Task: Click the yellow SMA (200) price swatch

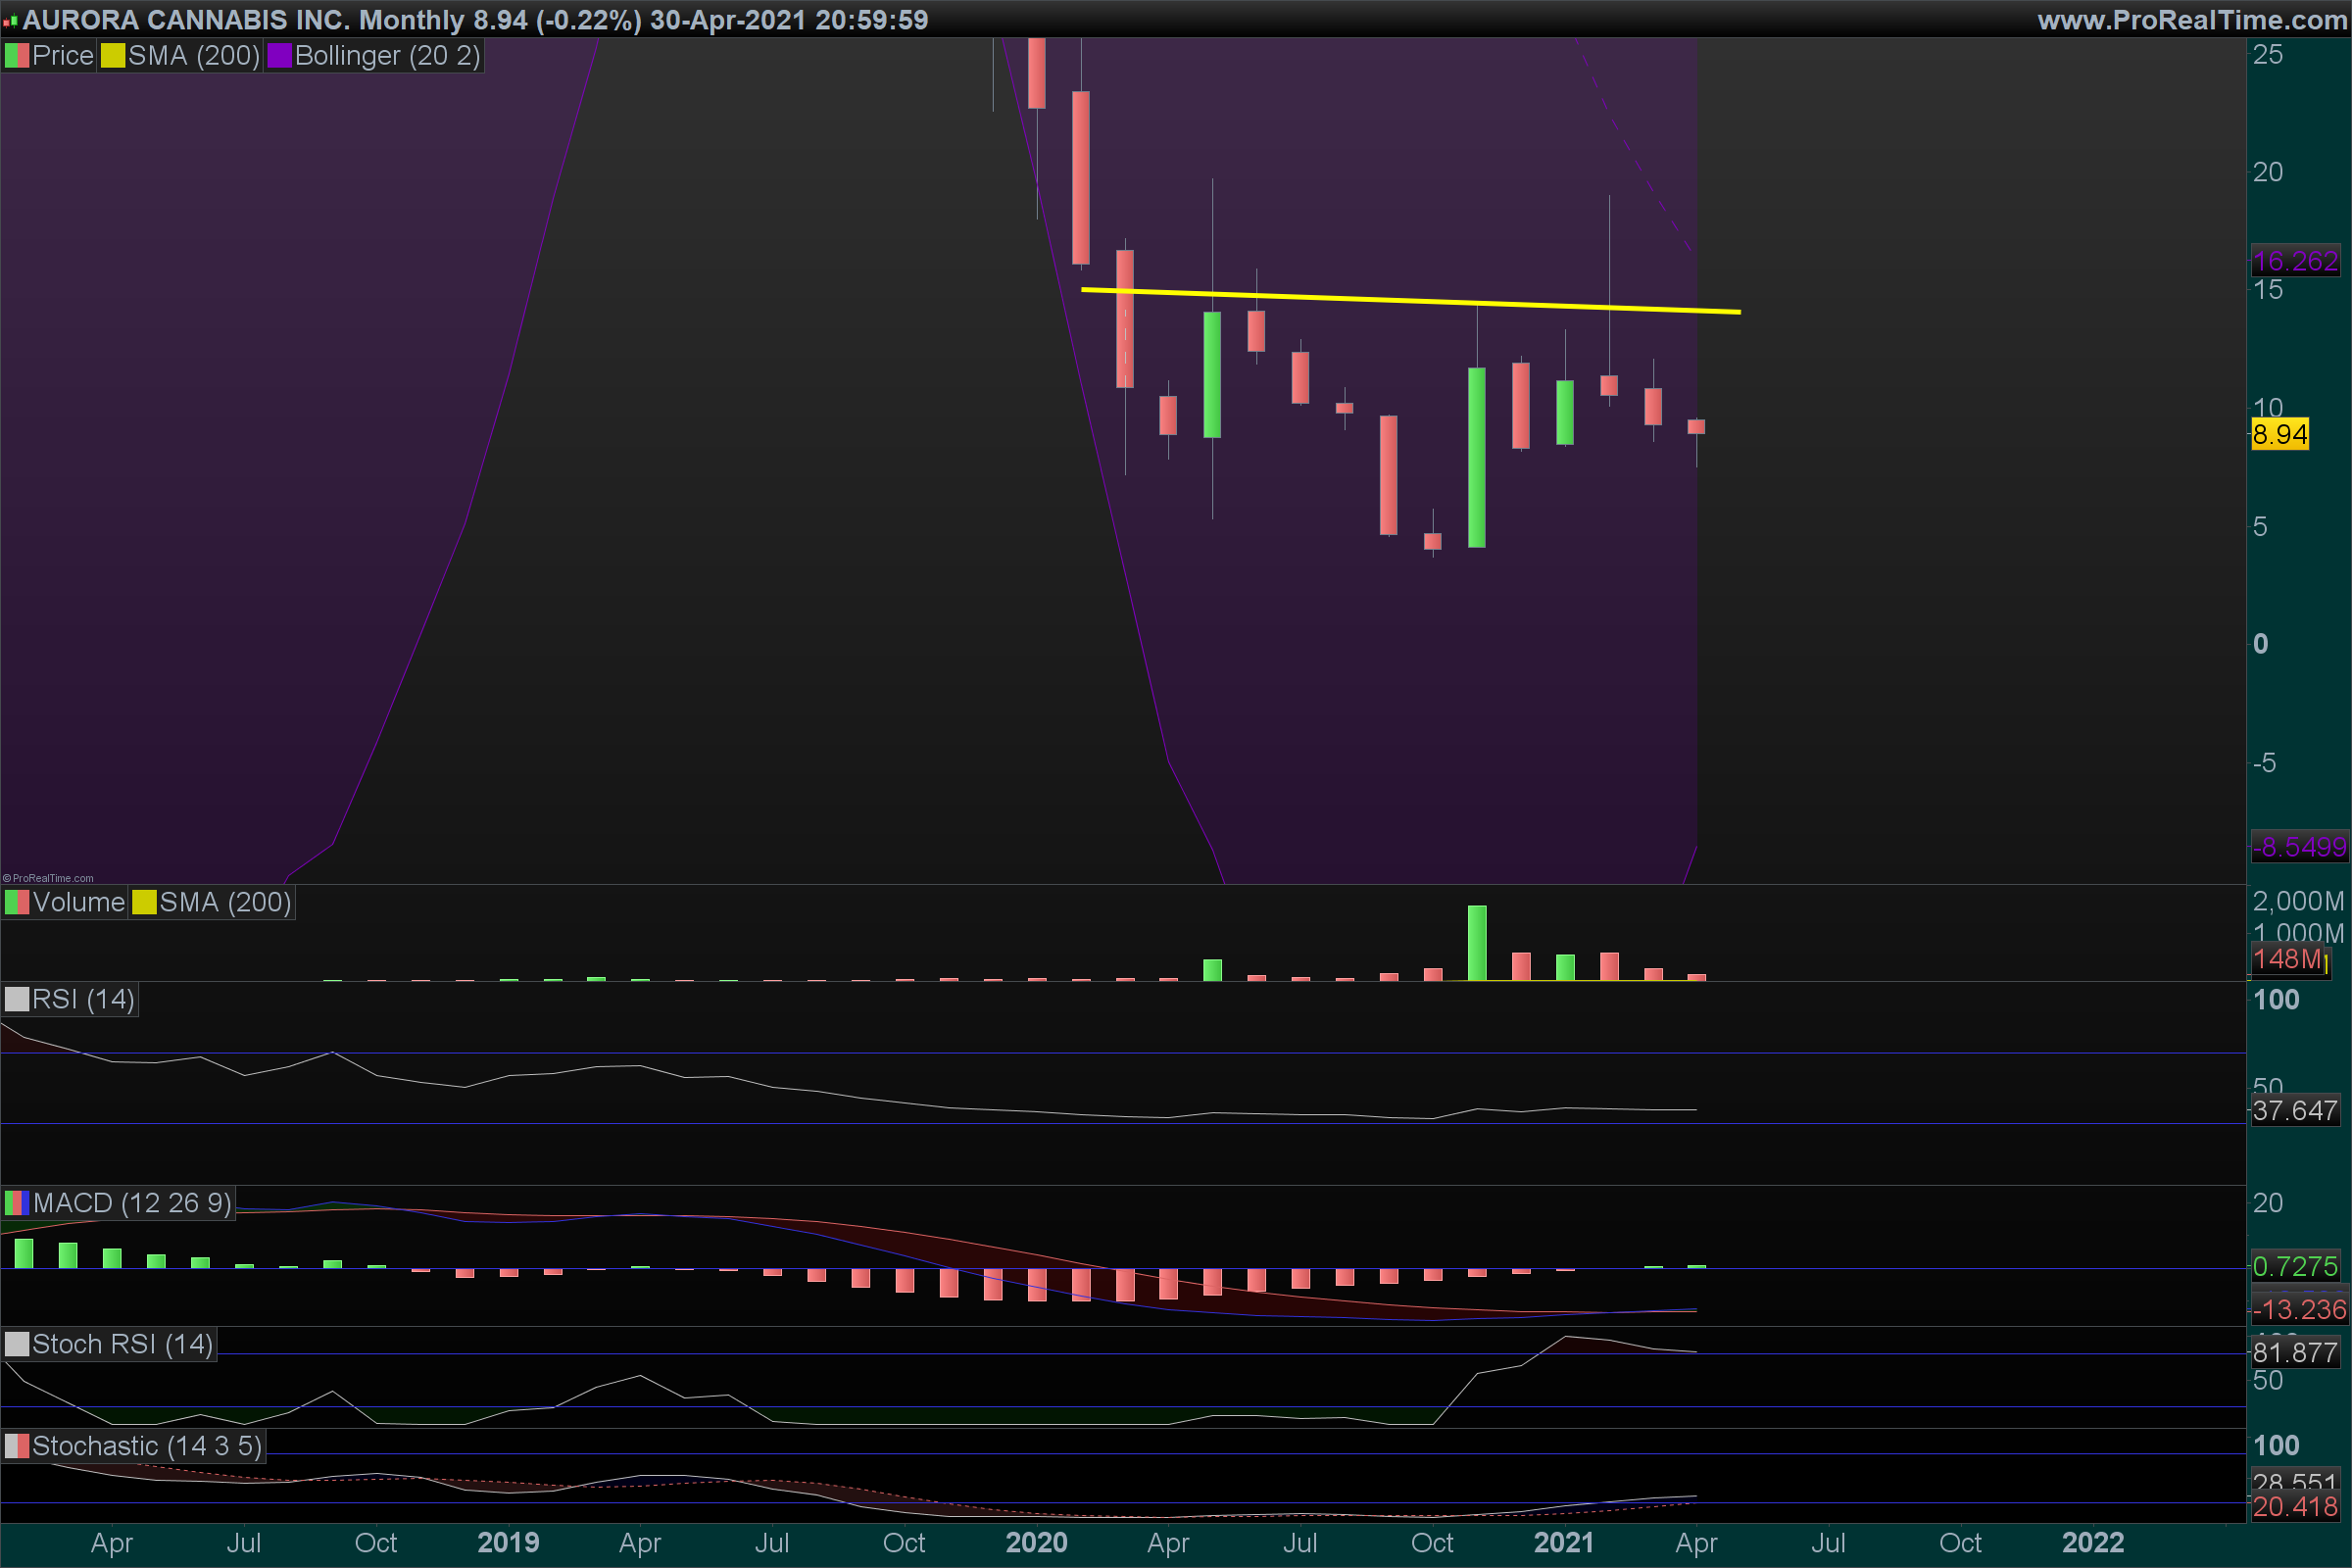Action: coord(113,56)
